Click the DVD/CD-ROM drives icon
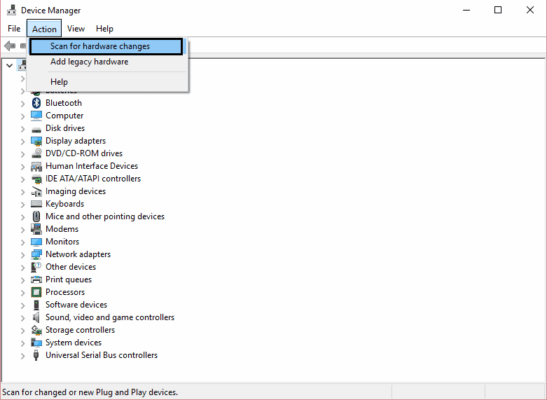 click(x=36, y=153)
